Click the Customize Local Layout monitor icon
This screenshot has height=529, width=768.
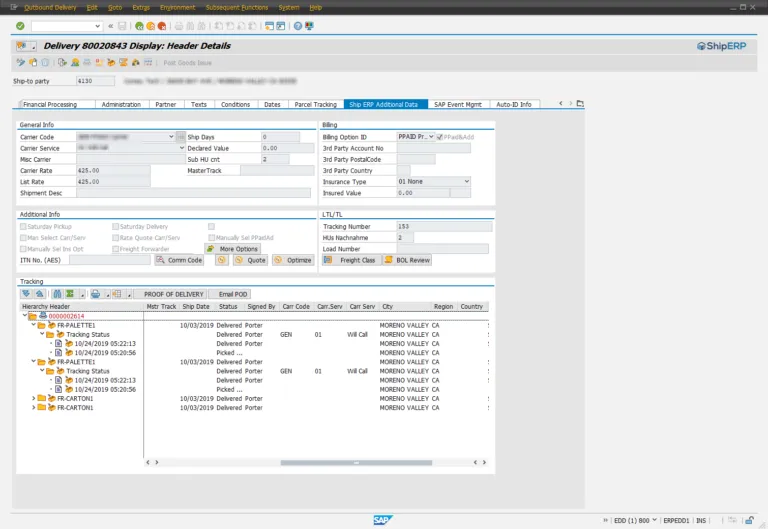click(x=311, y=26)
